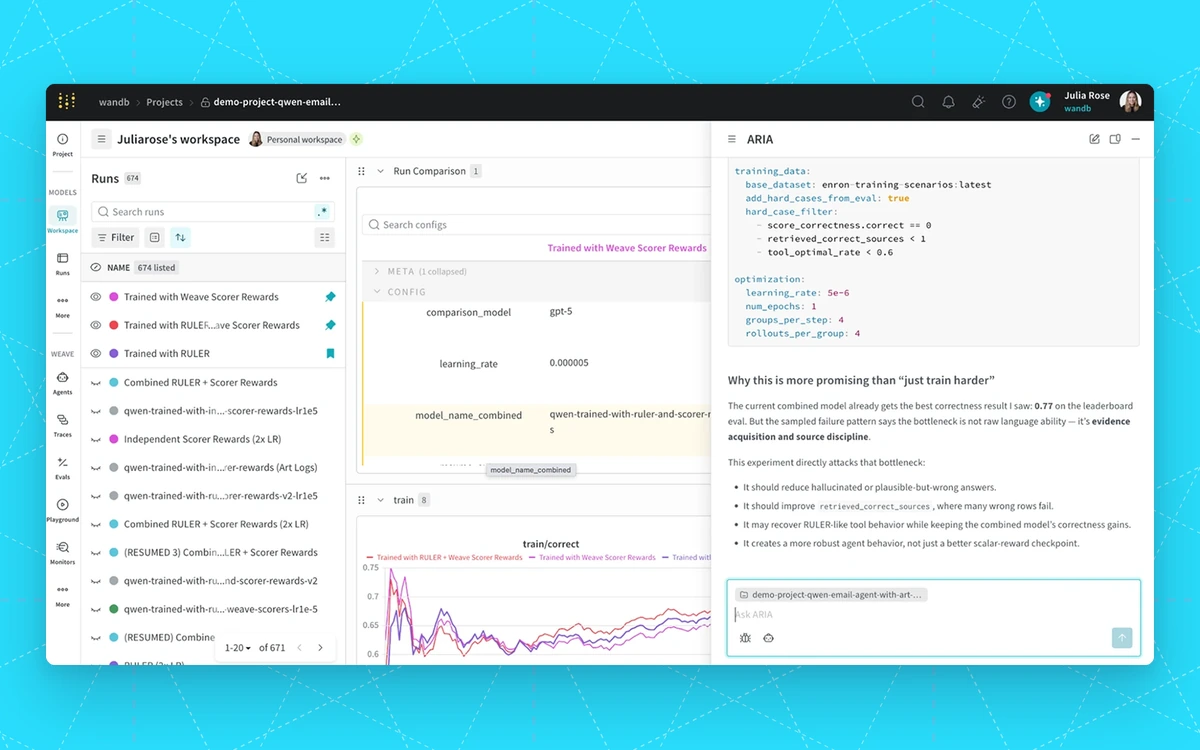Open the workspace hamburger menu
The image size is (1200, 750).
[x=101, y=139]
